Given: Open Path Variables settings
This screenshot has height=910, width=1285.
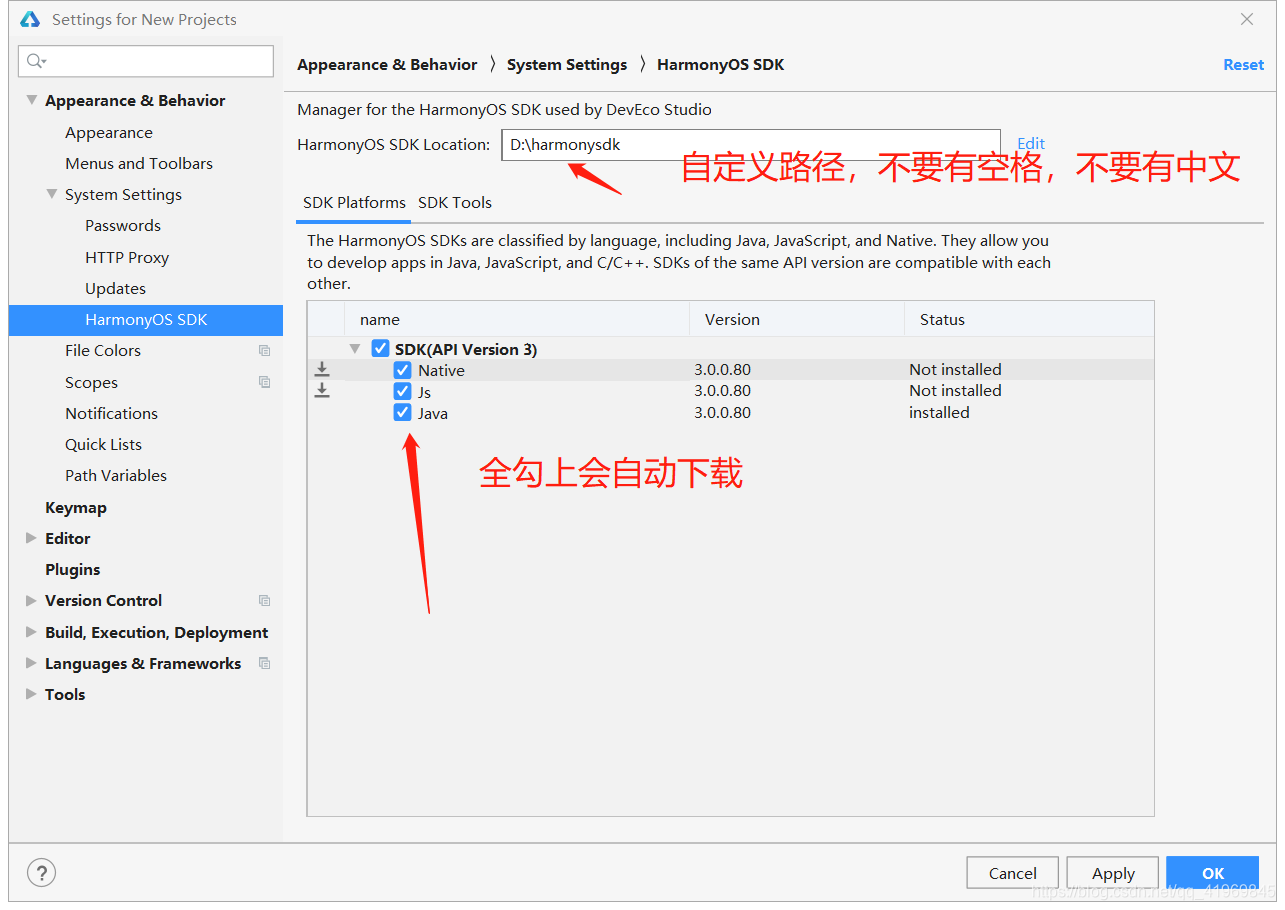Looking at the screenshot, I should click(x=116, y=475).
